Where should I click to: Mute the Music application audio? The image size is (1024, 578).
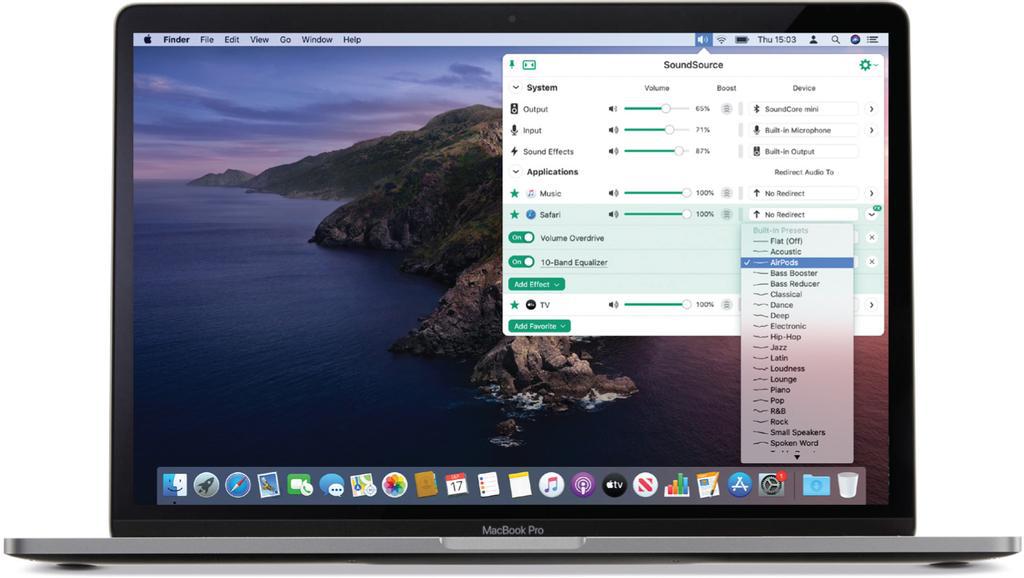click(613, 193)
